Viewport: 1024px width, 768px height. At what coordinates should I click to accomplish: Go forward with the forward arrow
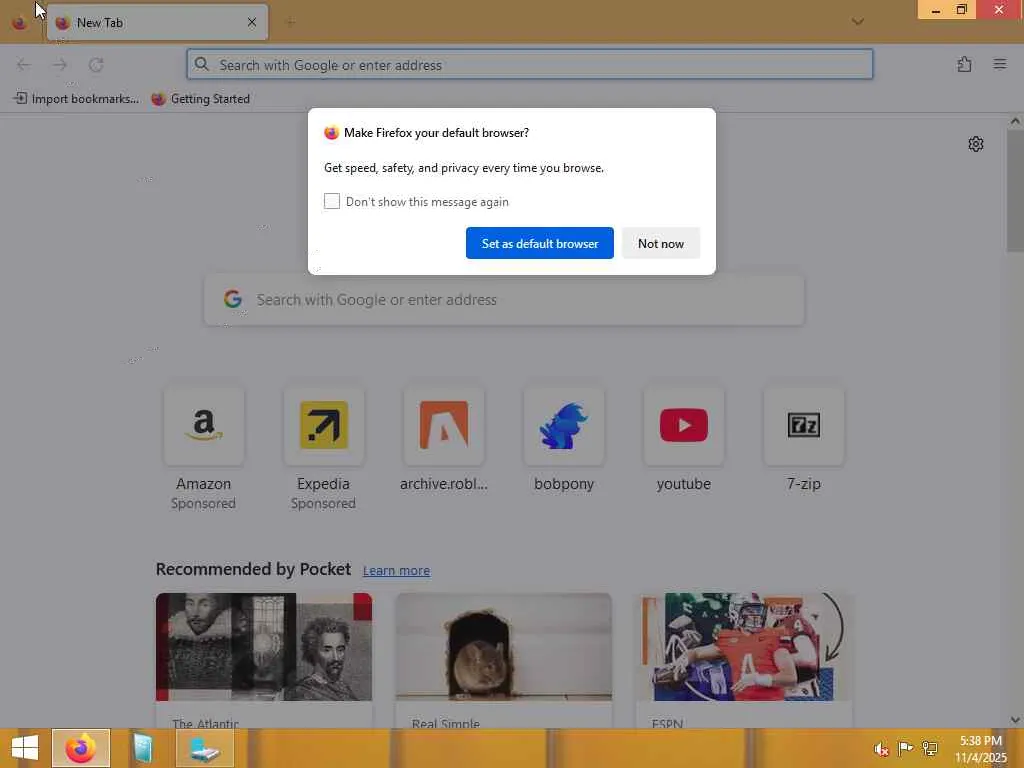[60, 65]
